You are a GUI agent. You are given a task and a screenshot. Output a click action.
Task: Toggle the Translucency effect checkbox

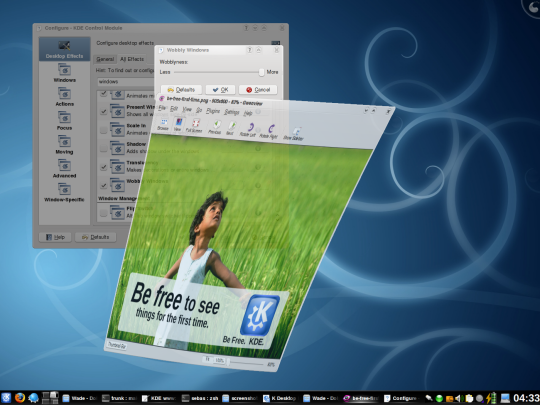103,167
